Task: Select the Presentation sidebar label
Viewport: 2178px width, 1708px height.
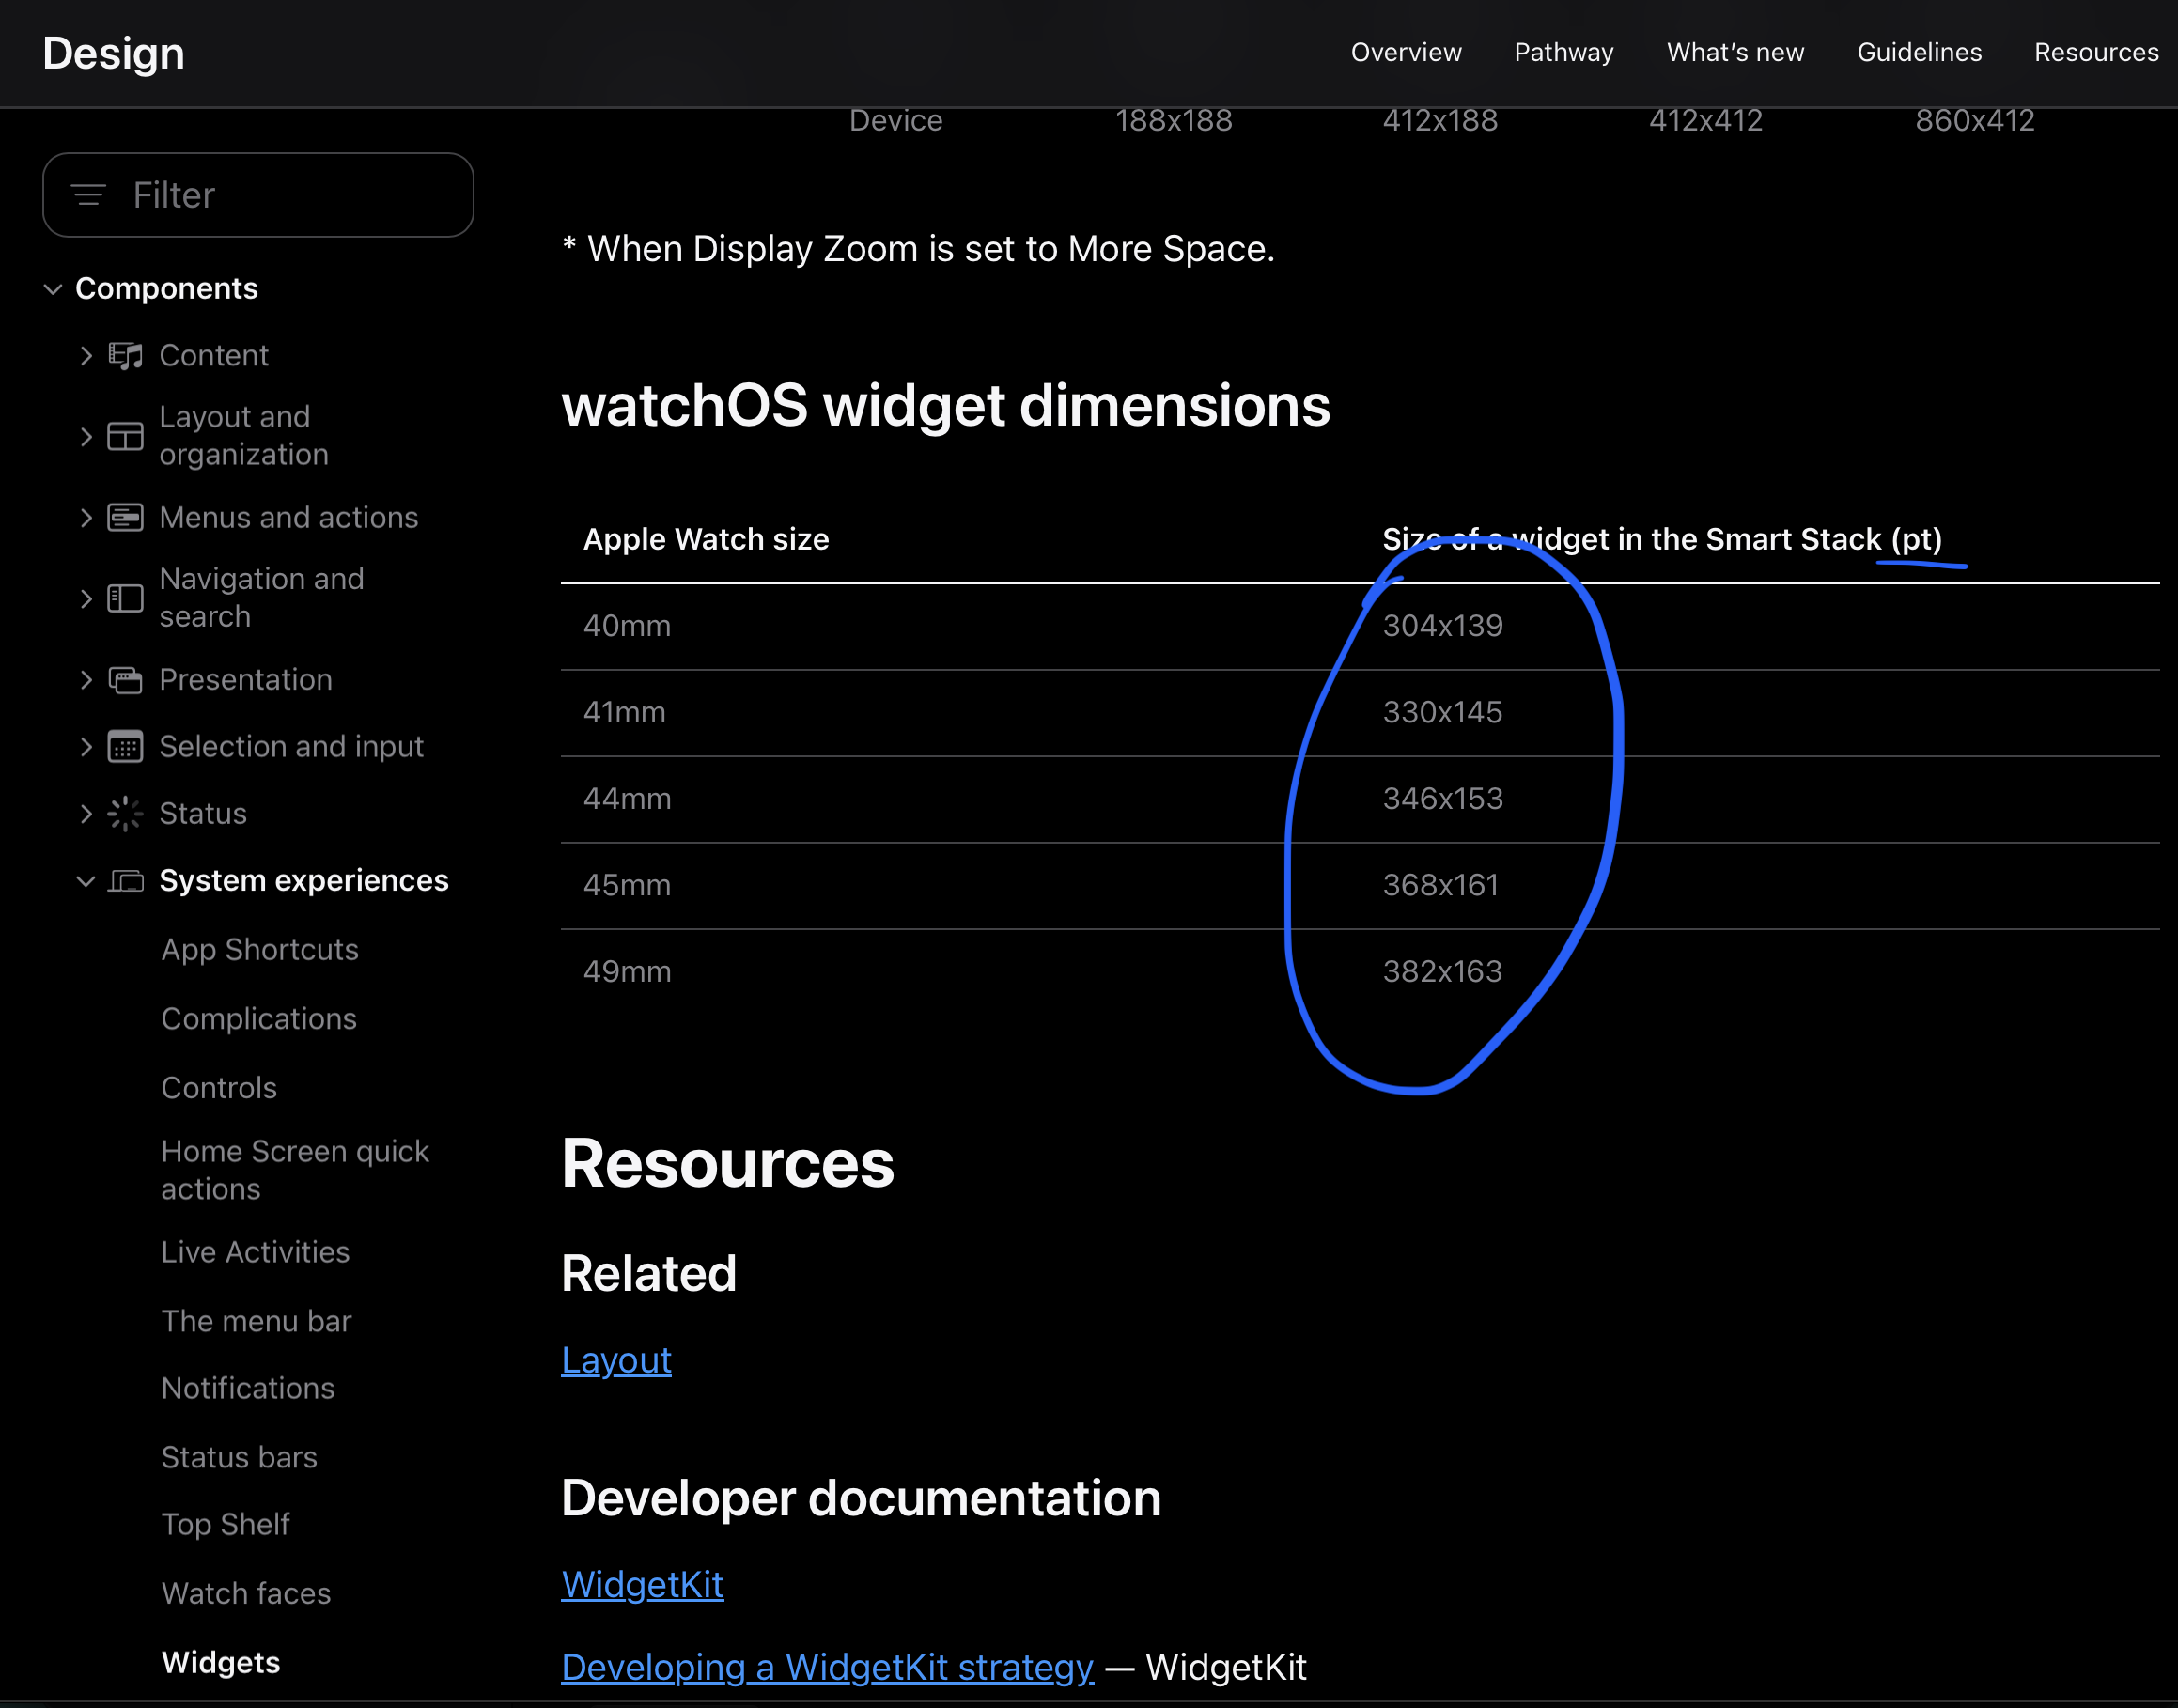Action: click(246, 680)
